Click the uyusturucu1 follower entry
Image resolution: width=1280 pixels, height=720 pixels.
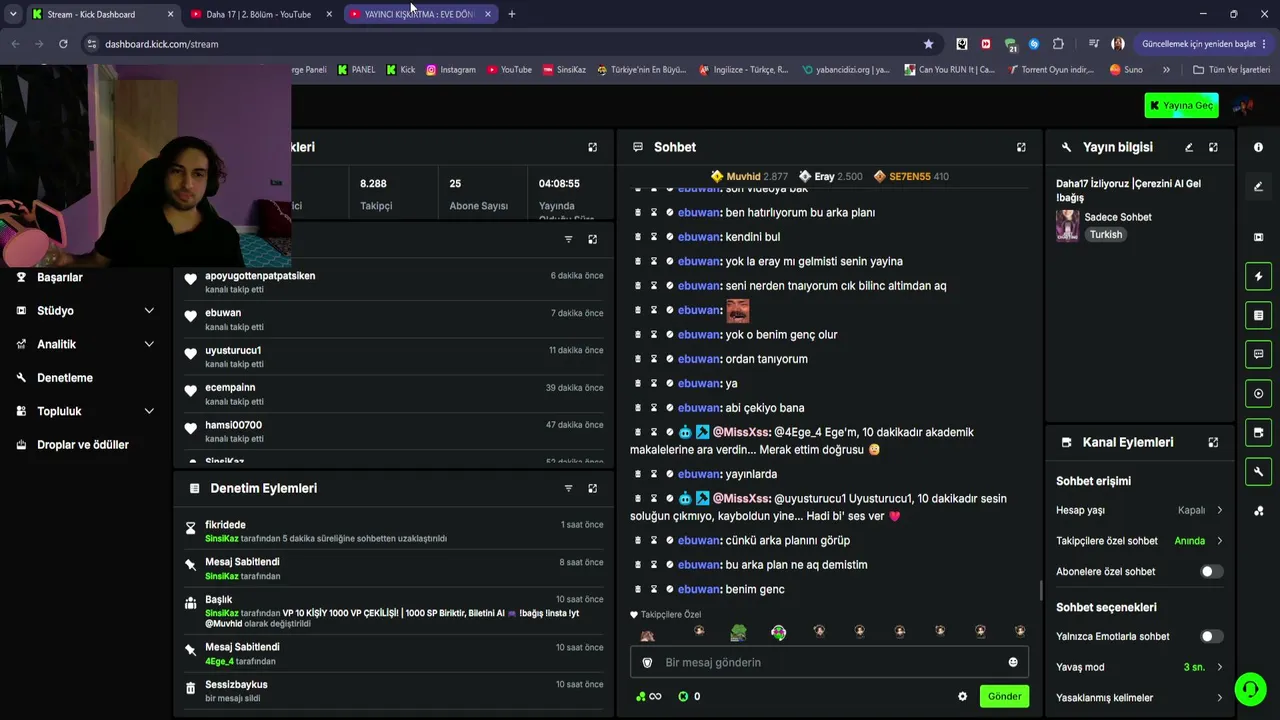click(x=394, y=357)
